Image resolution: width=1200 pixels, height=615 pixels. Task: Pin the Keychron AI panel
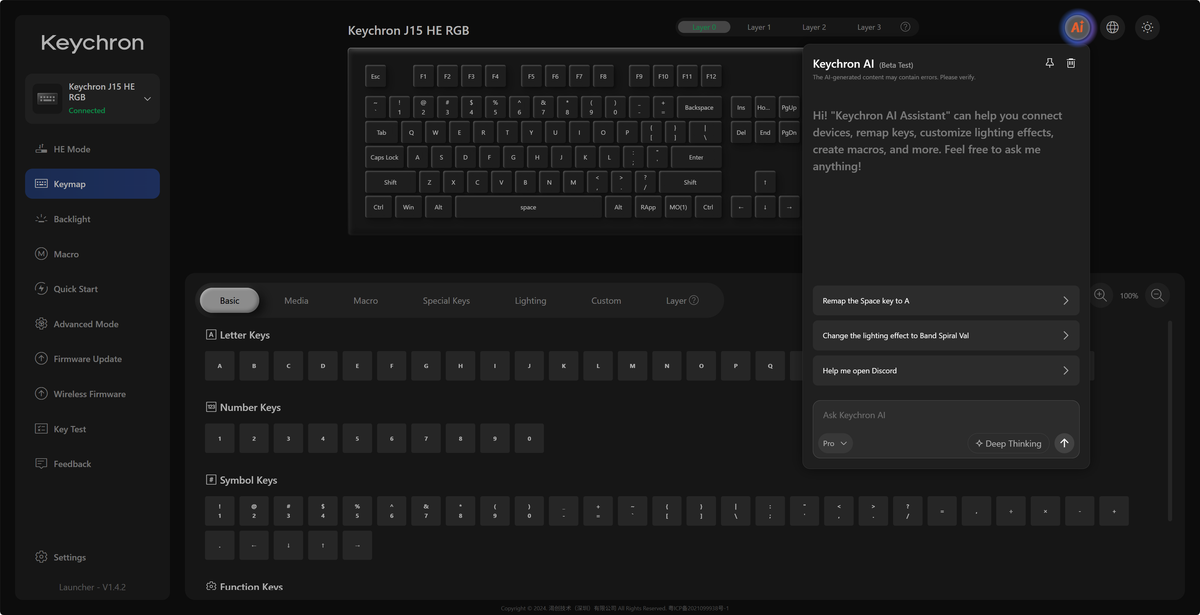[x=1049, y=63]
